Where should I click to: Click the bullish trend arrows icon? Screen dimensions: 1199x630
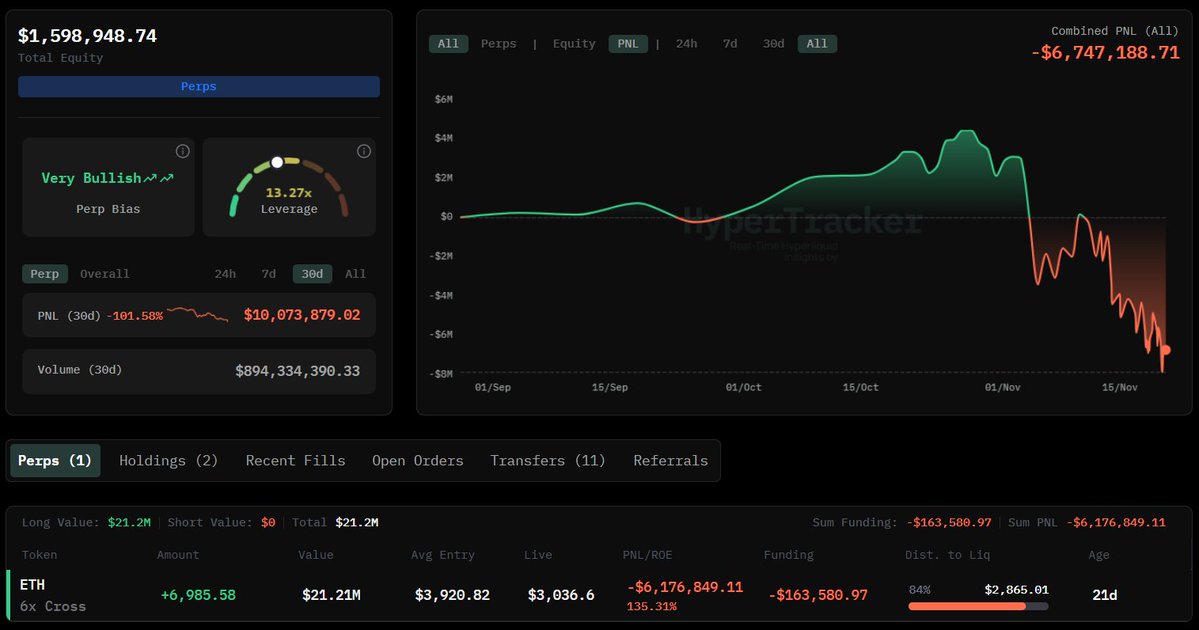point(158,178)
